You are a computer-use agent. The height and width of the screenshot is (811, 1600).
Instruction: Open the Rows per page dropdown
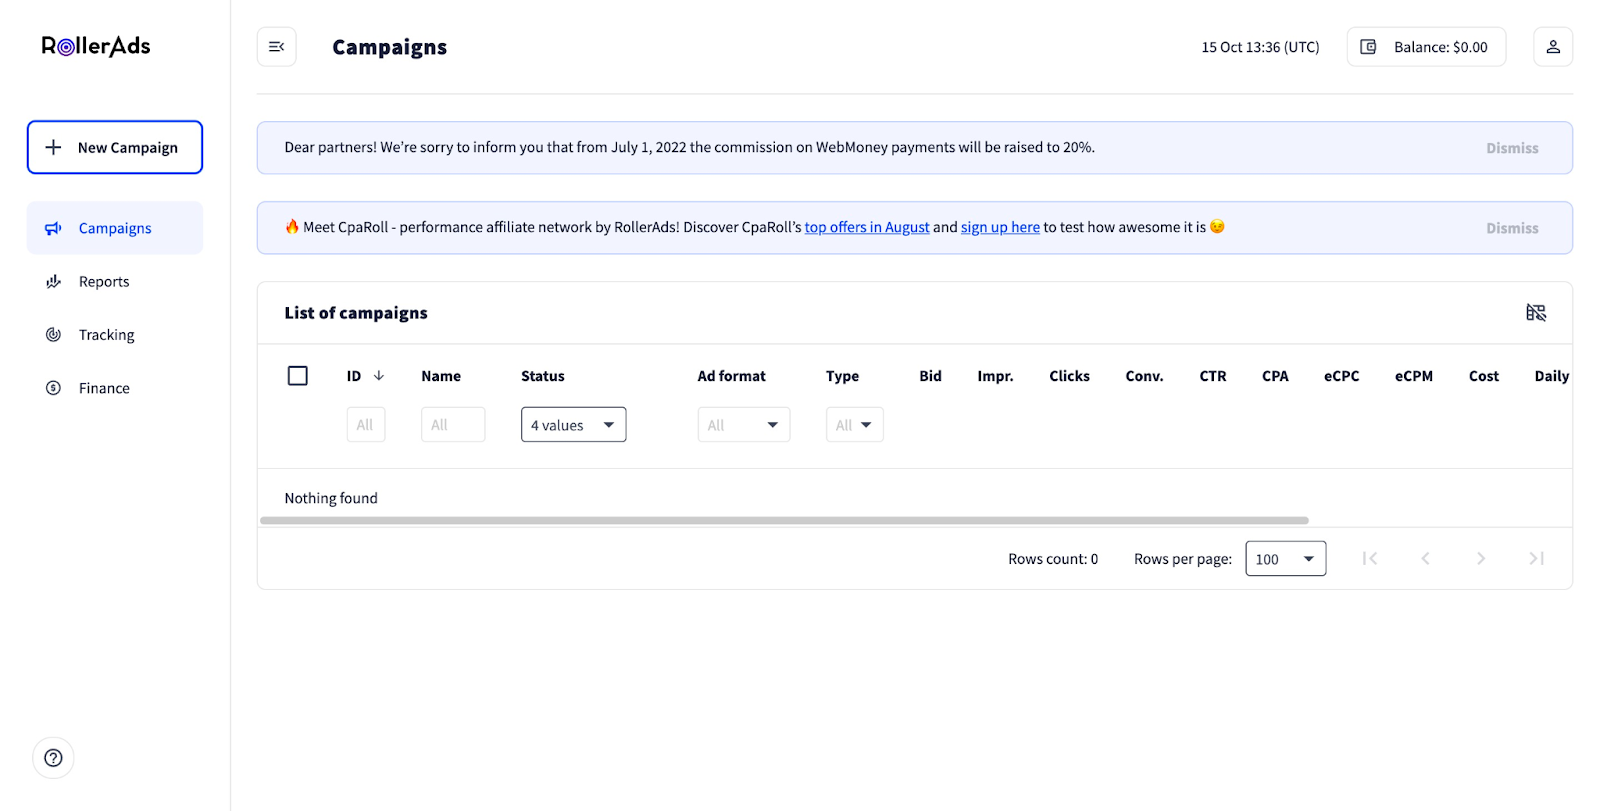coord(1285,559)
